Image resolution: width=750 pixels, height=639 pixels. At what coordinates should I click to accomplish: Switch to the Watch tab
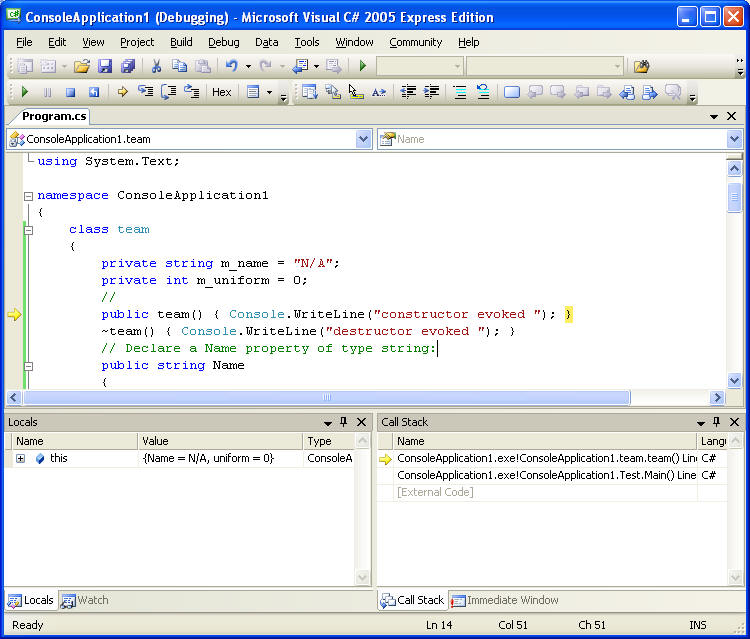(85, 600)
